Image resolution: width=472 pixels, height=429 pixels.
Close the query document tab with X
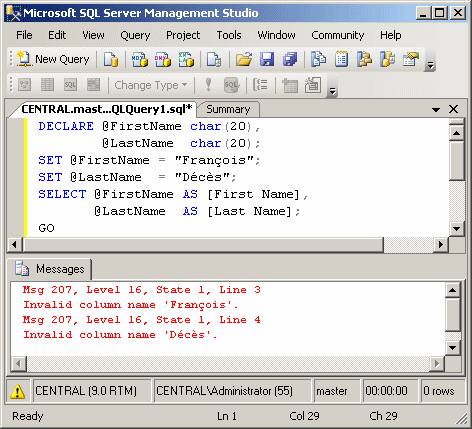(x=453, y=109)
